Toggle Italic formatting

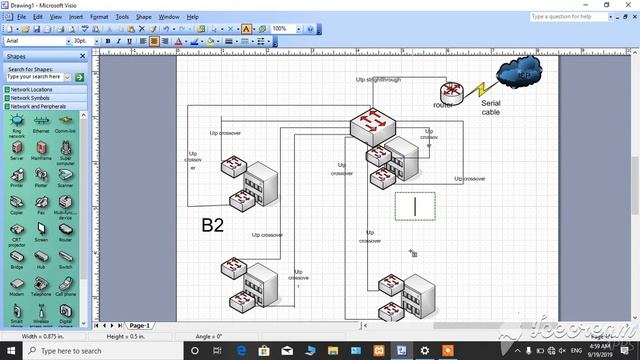pyautogui.click(x=118, y=41)
